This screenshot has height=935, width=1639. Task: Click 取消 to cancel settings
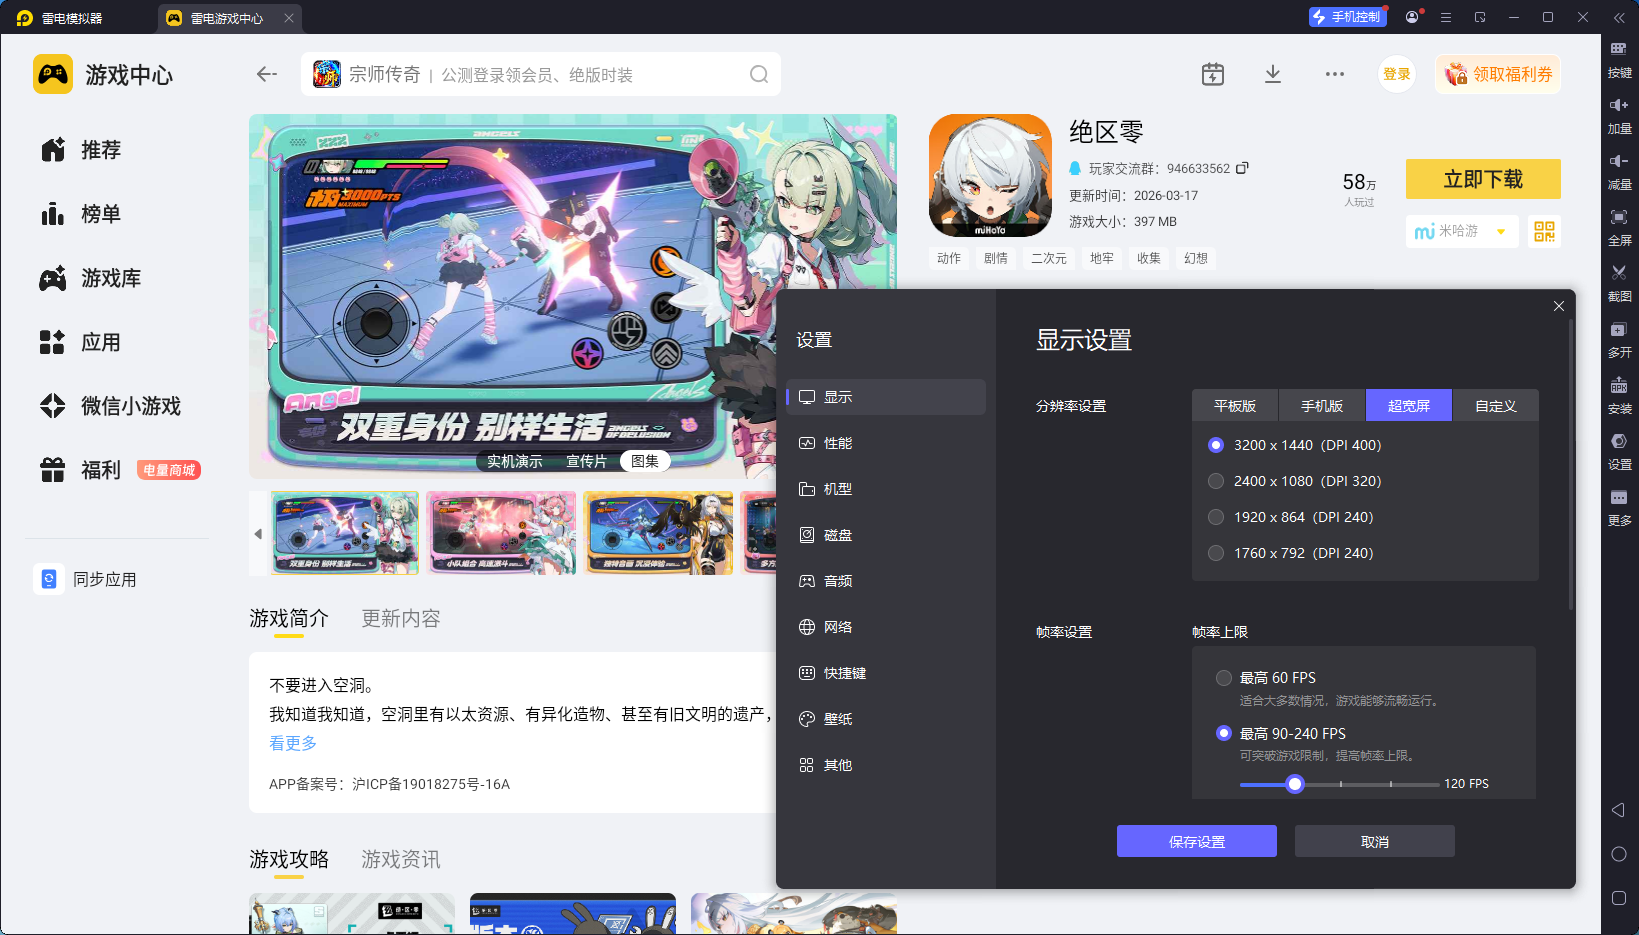tap(1375, 841)
